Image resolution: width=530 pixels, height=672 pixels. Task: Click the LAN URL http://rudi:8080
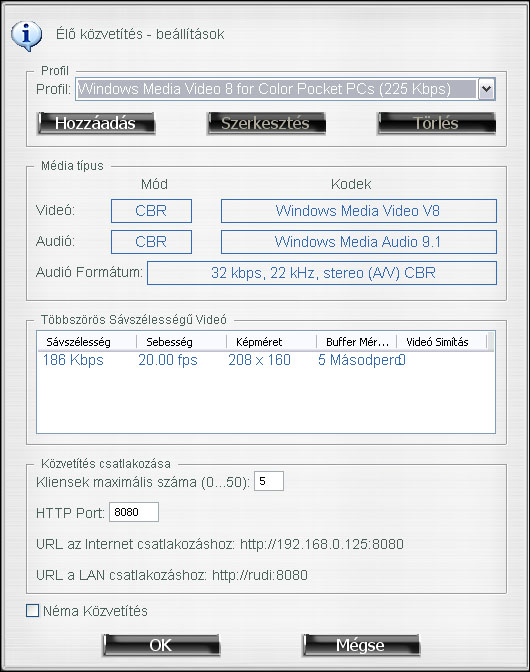point(260,575)
